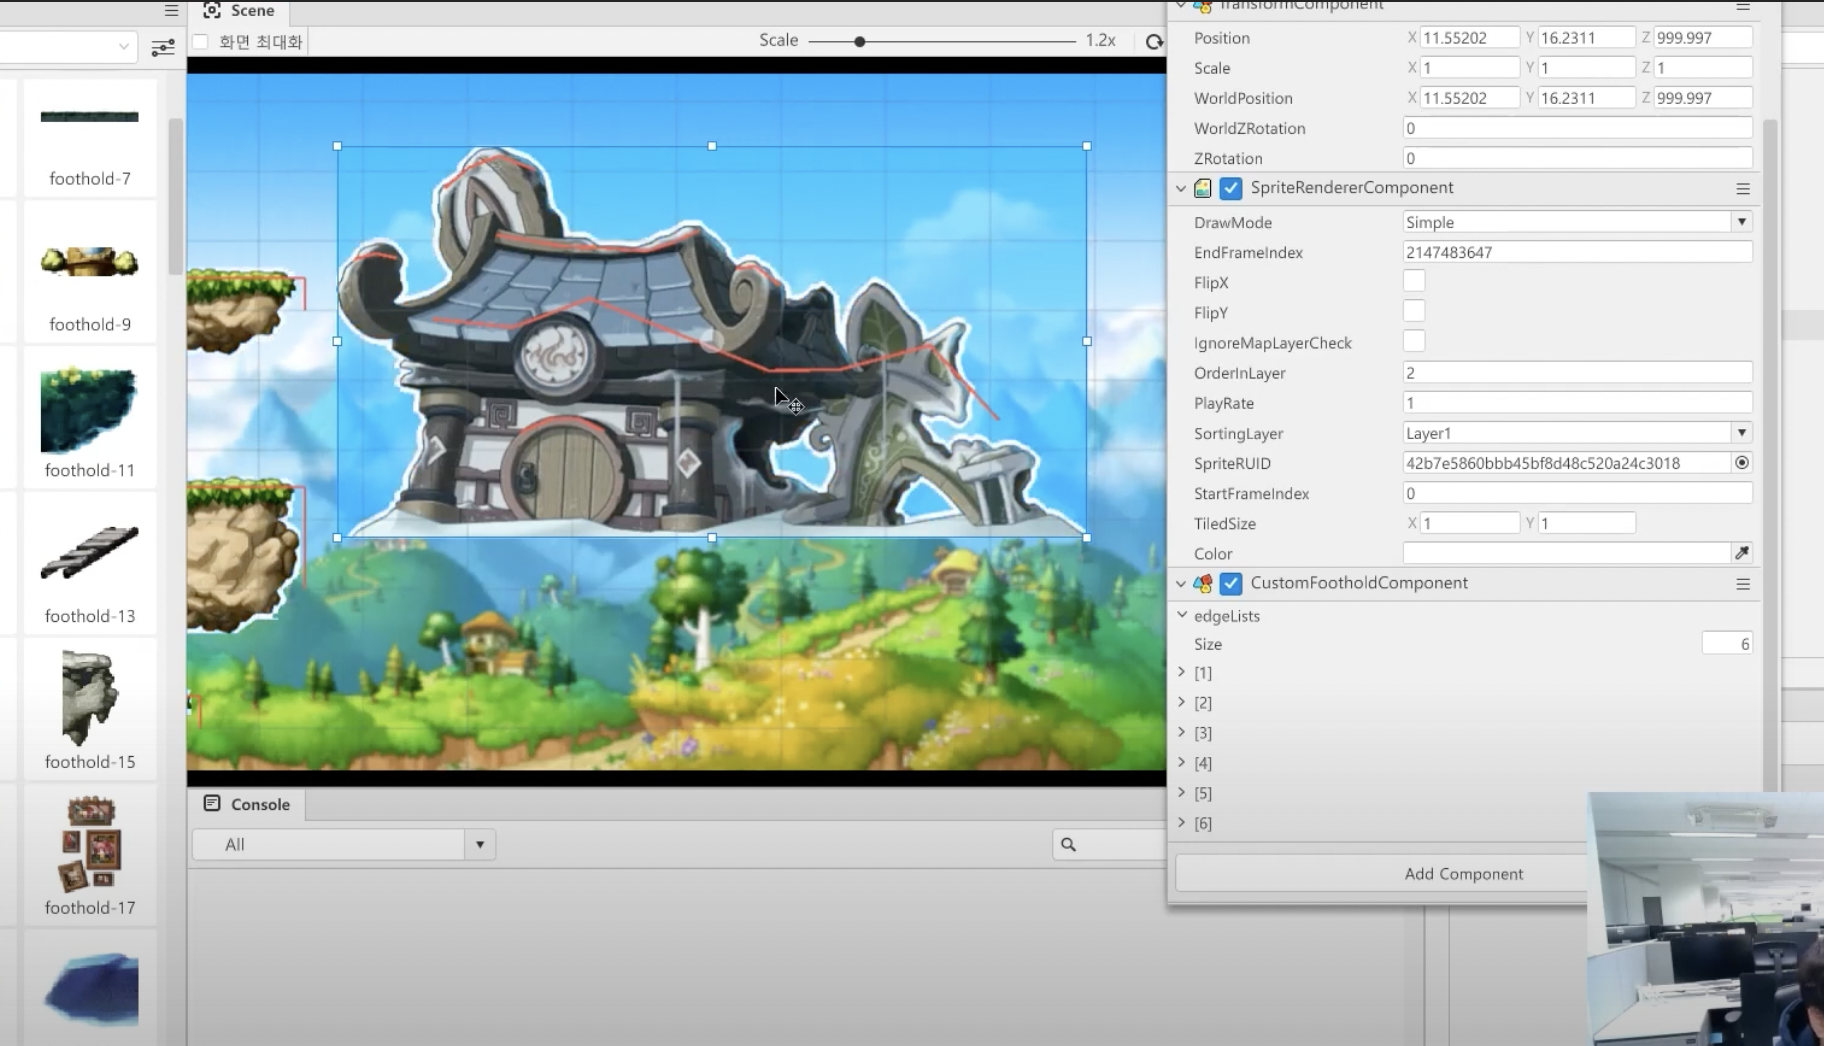Click the Position Y input field

tap(1586, 38)
